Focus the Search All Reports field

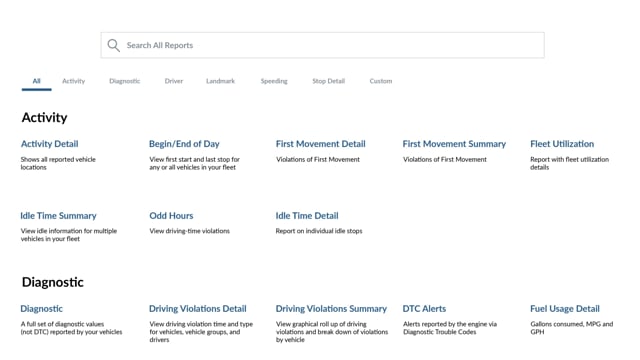click(x=322, y=45)
